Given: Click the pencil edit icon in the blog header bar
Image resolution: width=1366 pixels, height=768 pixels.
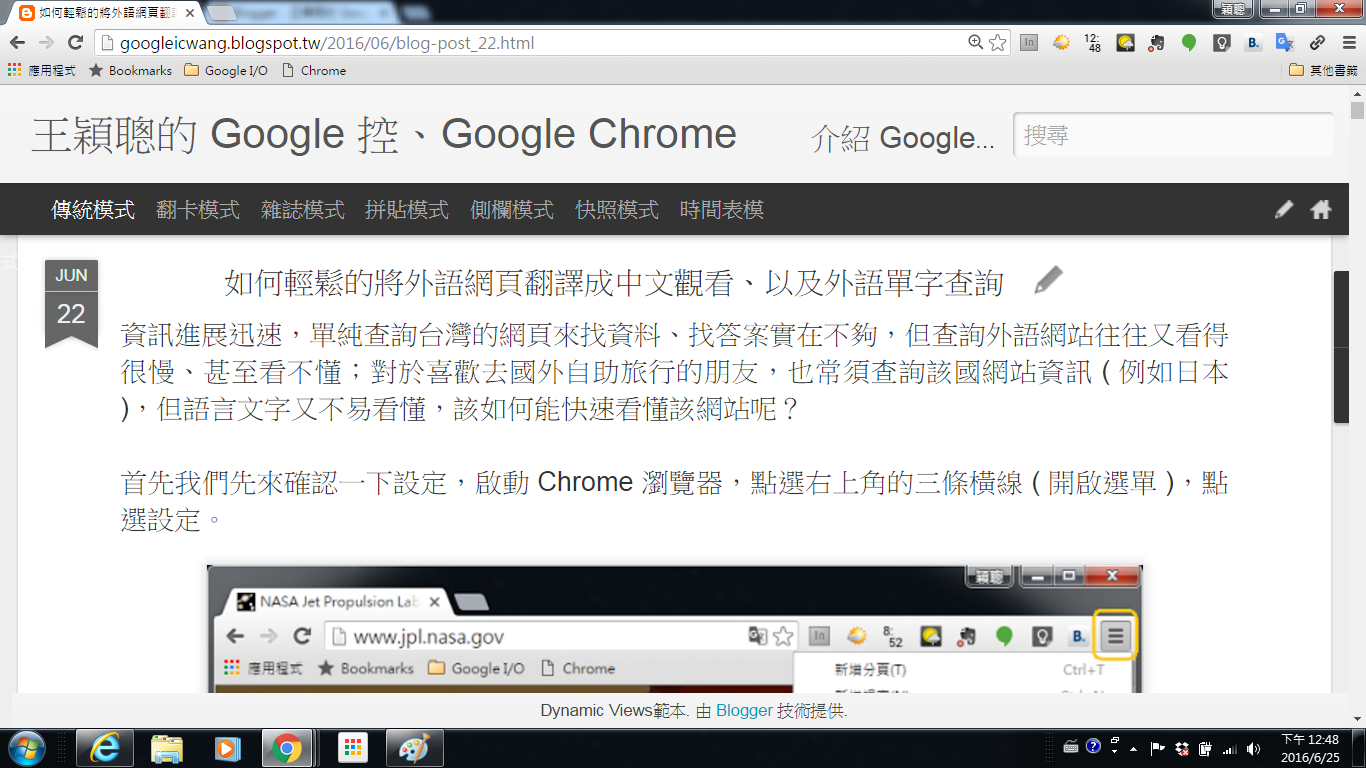Looking at the screenshot, I should pos(1284,210).
